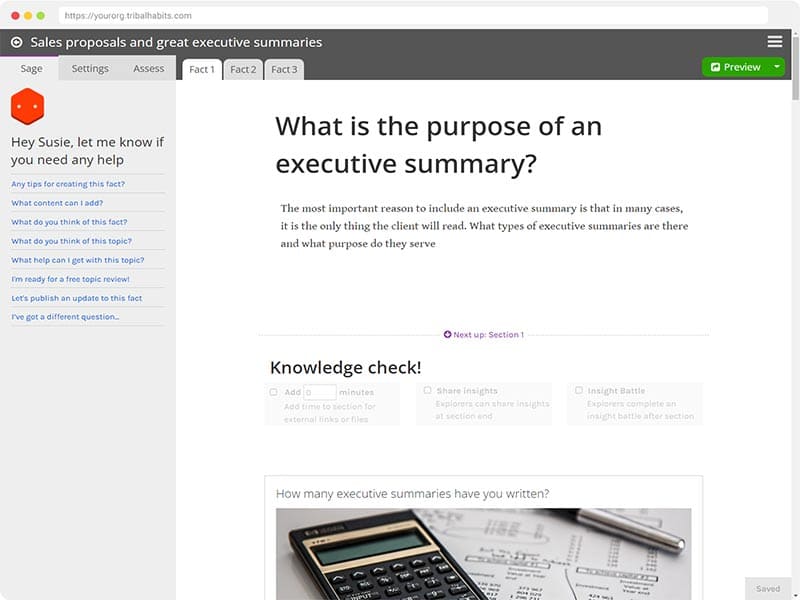Click the calculator image thumbnail

click(483, 553)
